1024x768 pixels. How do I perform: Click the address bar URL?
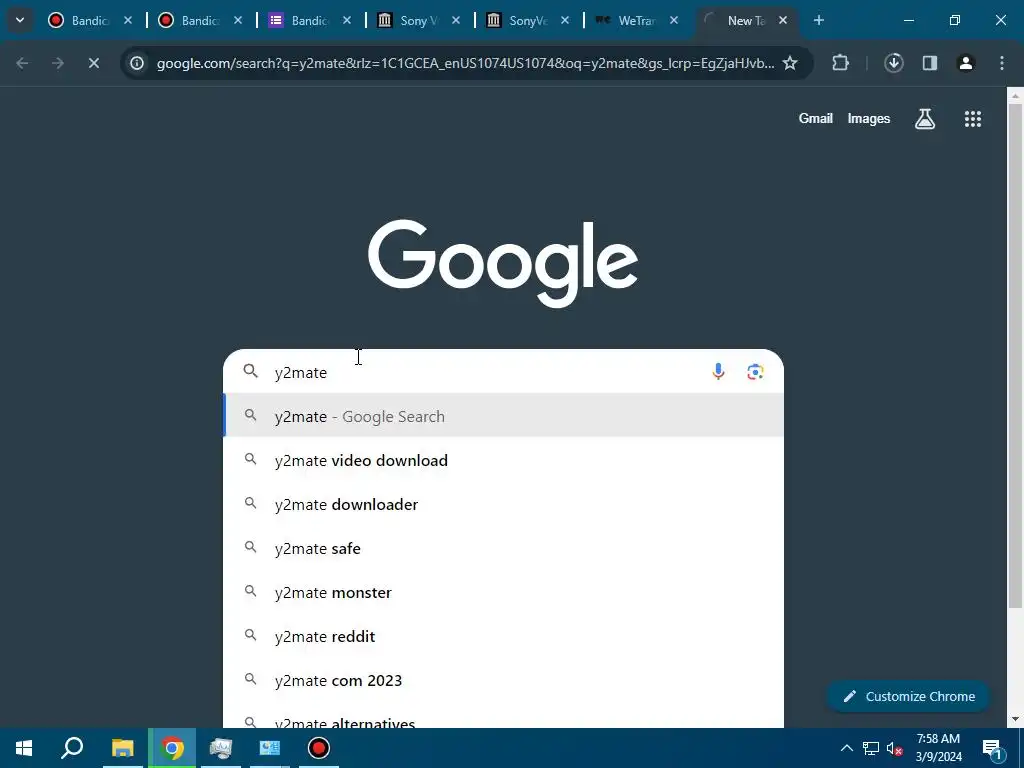(466, 63)
